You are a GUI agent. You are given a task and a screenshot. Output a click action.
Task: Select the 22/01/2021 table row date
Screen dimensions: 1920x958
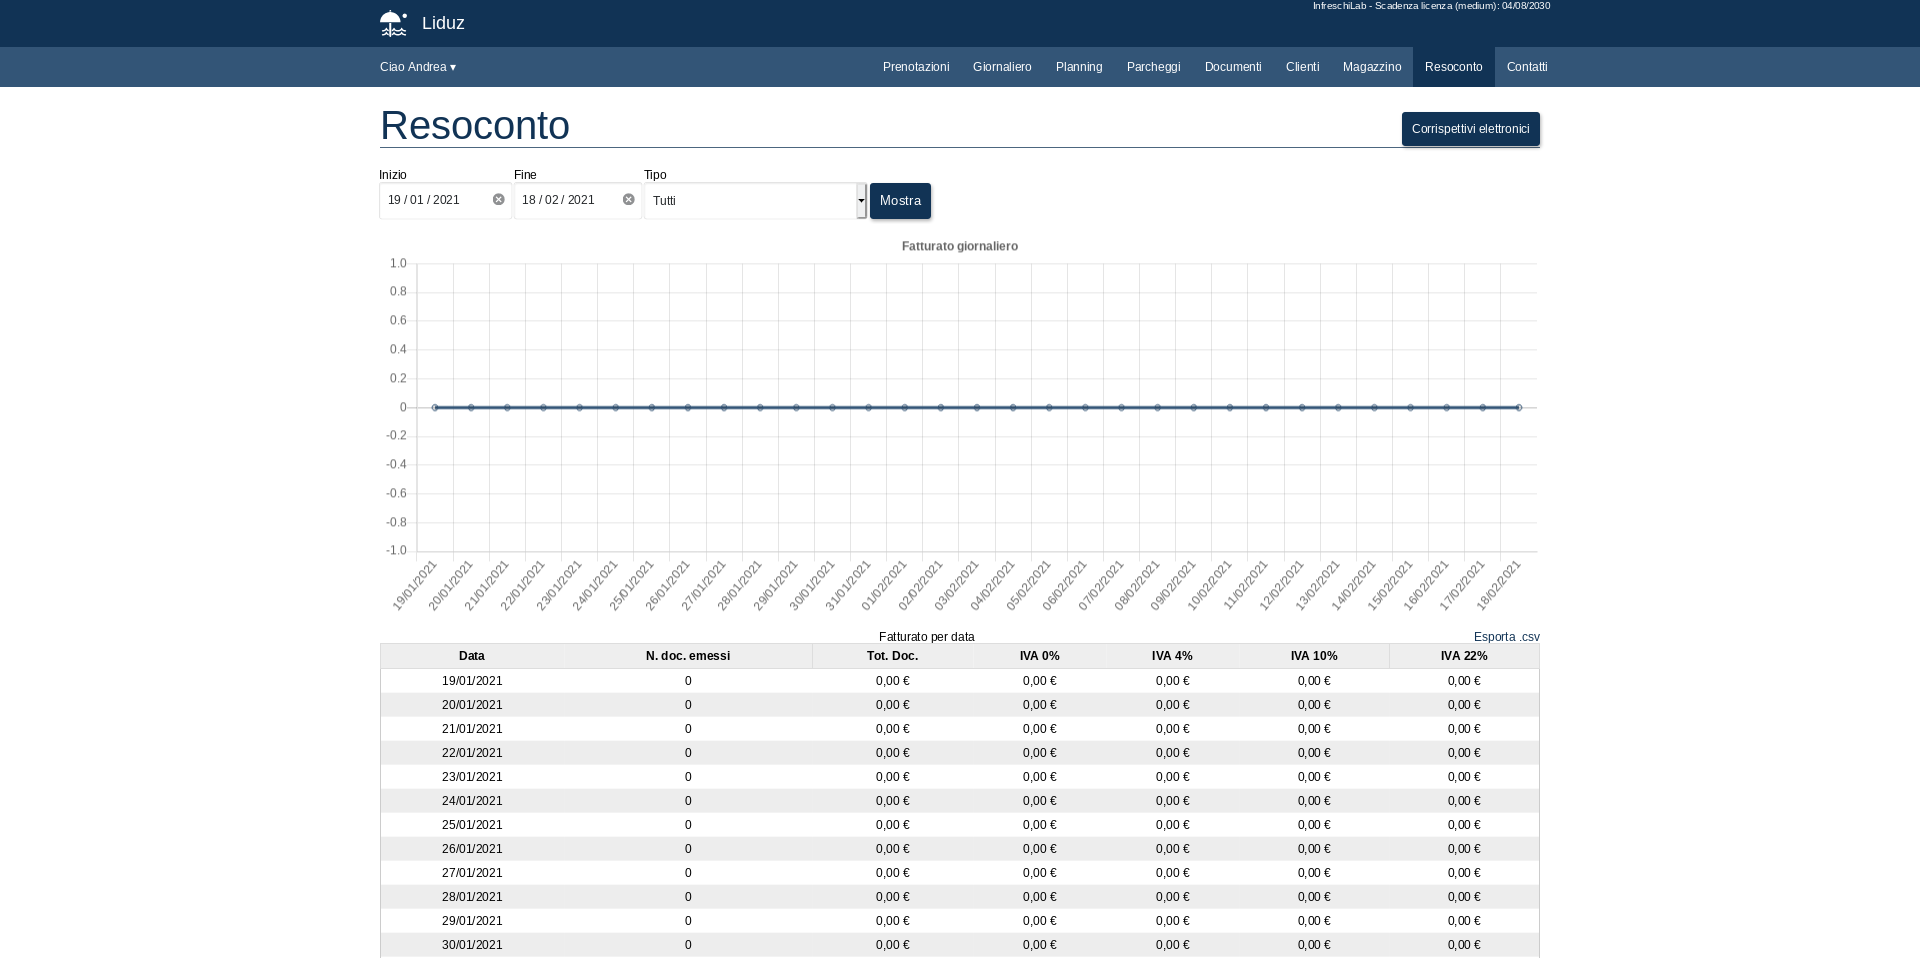472,753
